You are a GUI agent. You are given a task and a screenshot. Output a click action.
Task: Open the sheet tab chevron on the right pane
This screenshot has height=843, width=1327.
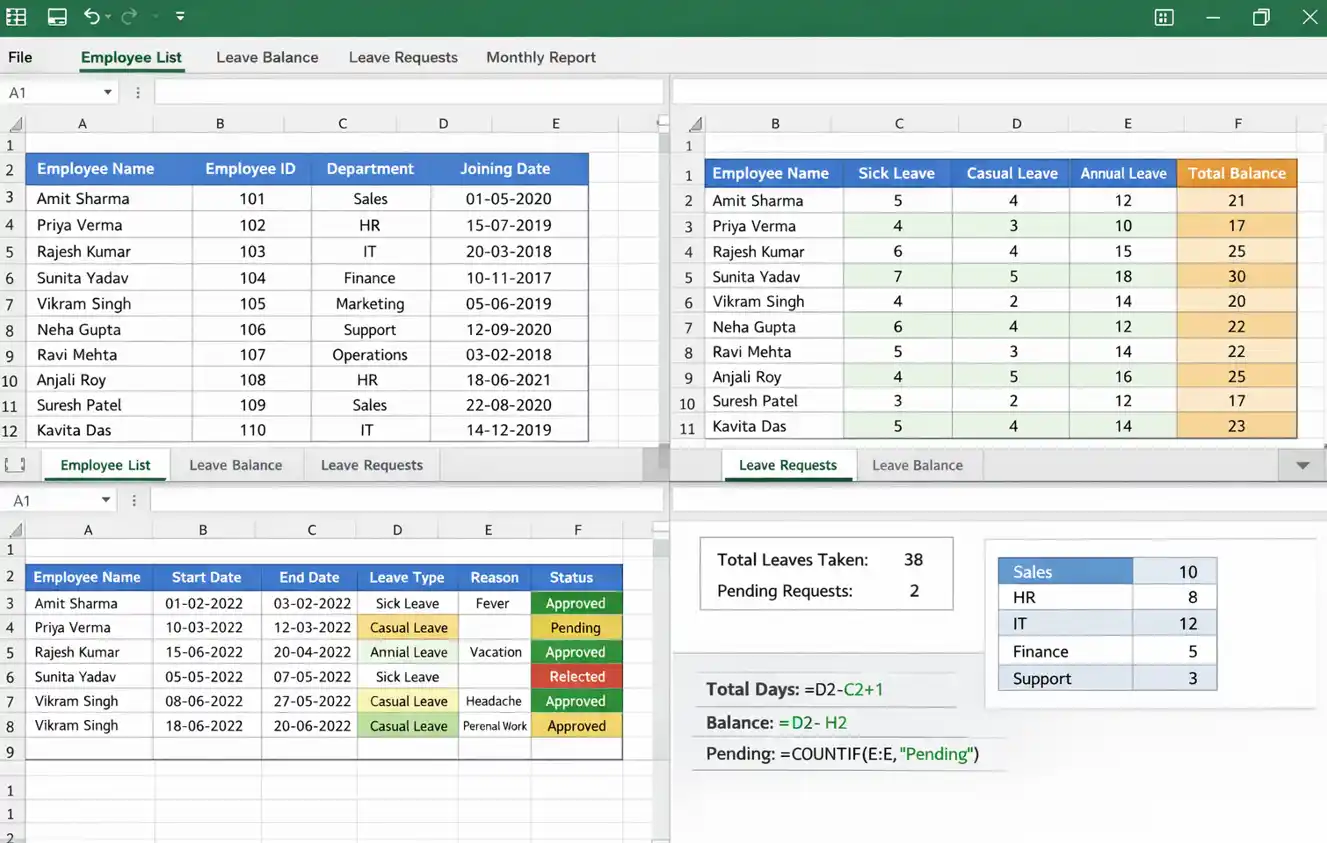tap(1302, 464)
